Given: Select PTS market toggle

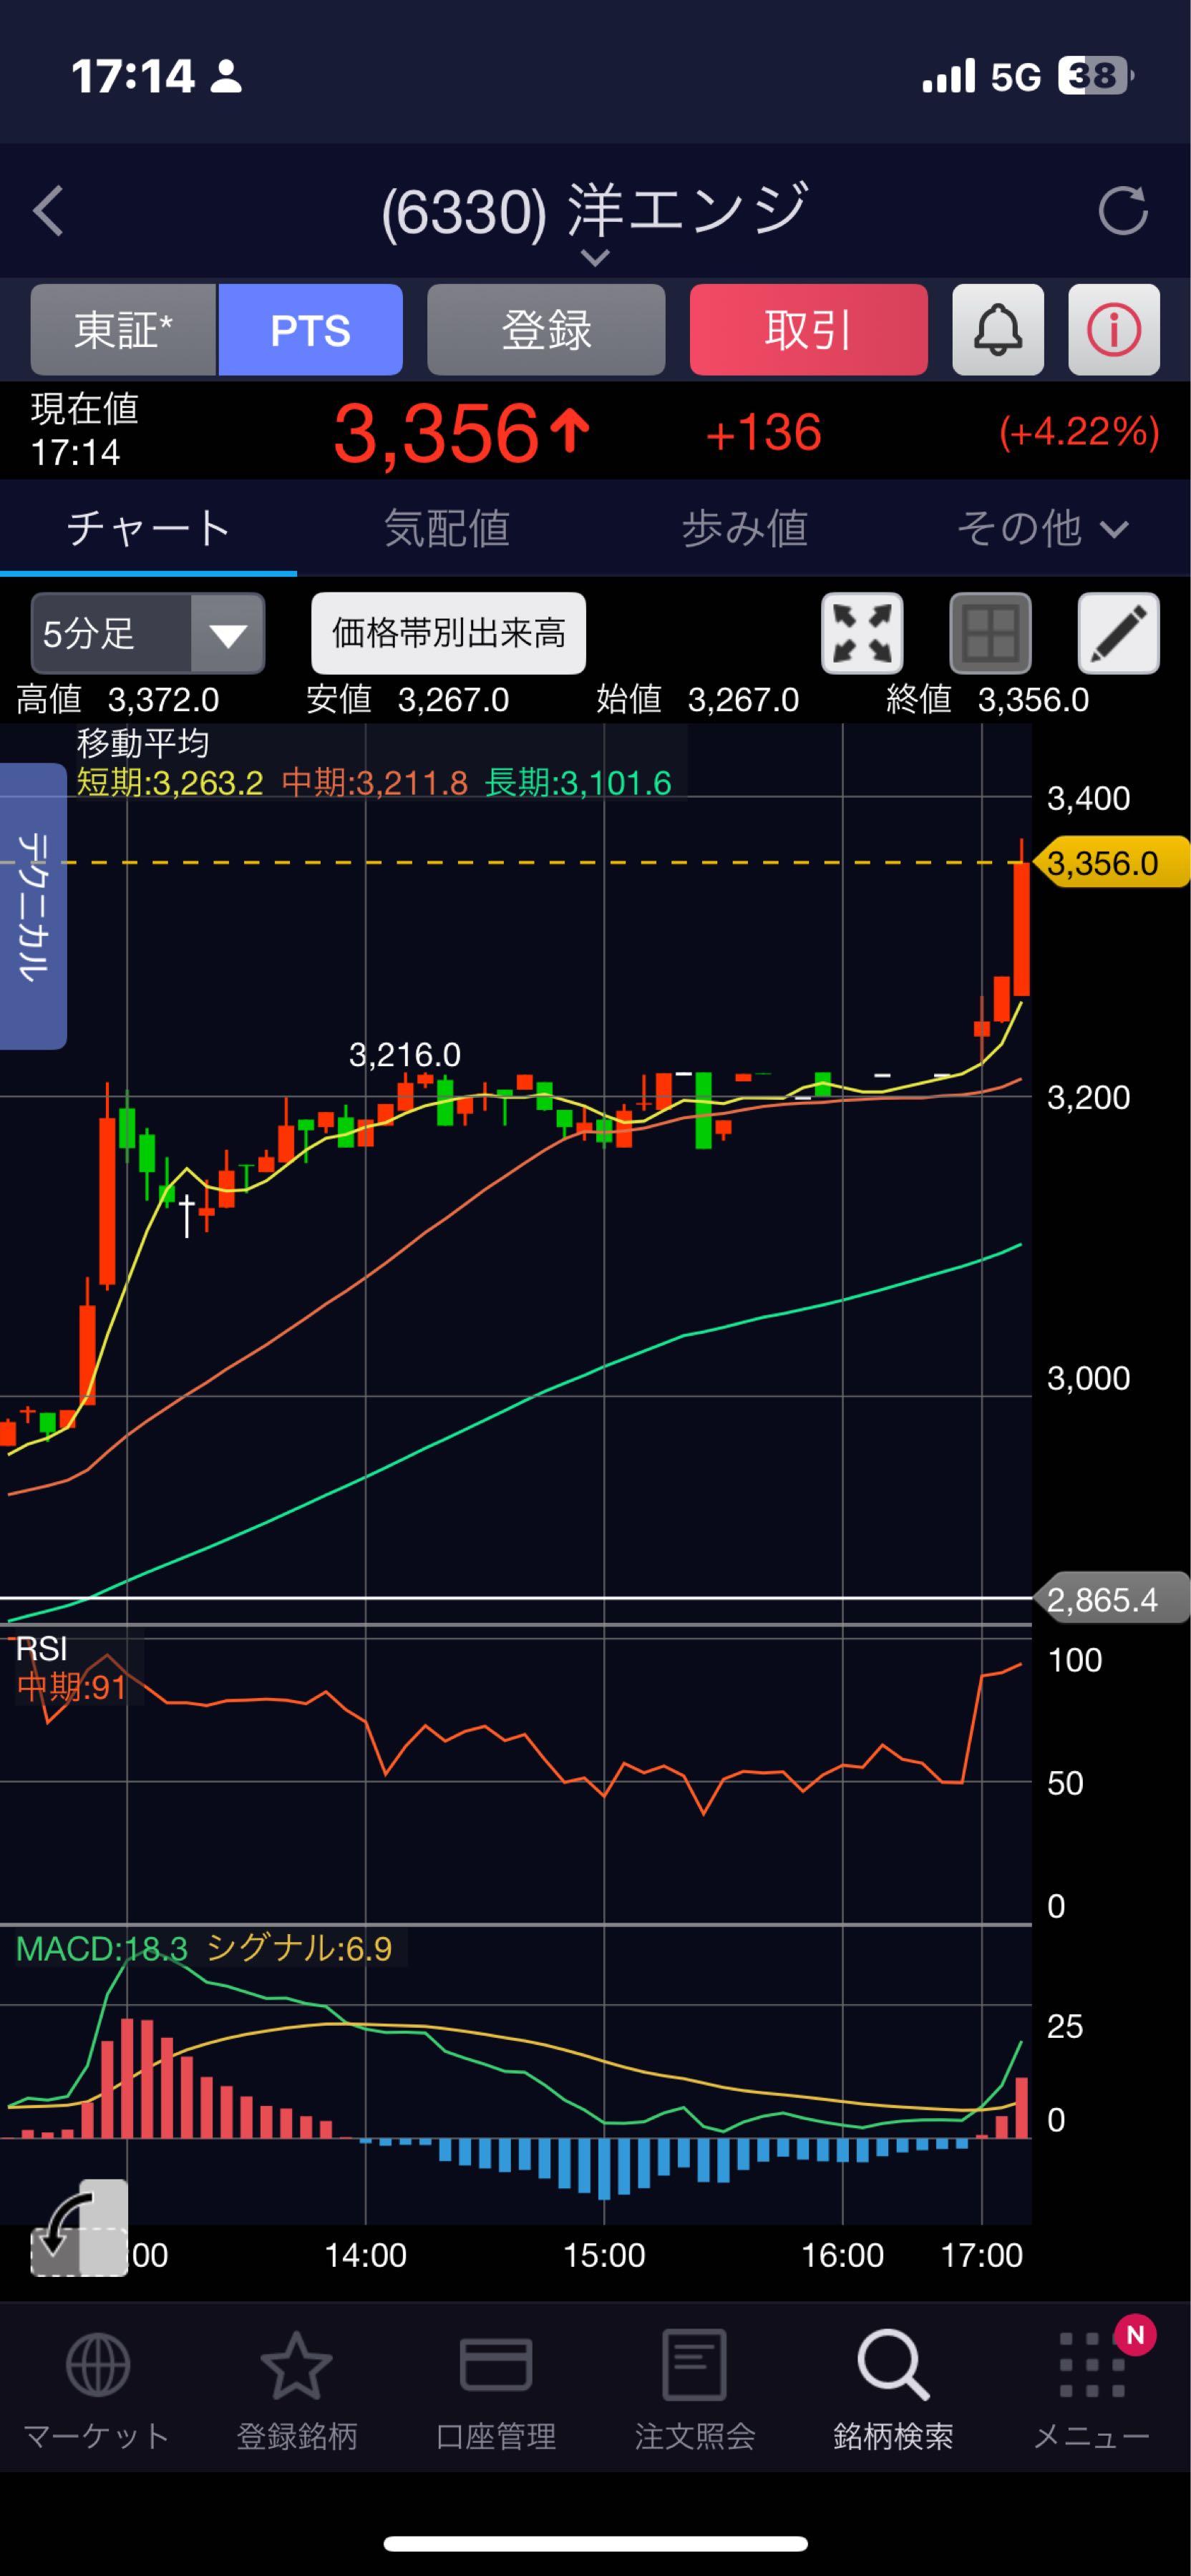Looking at the screenshot, I should click(x=310, y=330).
